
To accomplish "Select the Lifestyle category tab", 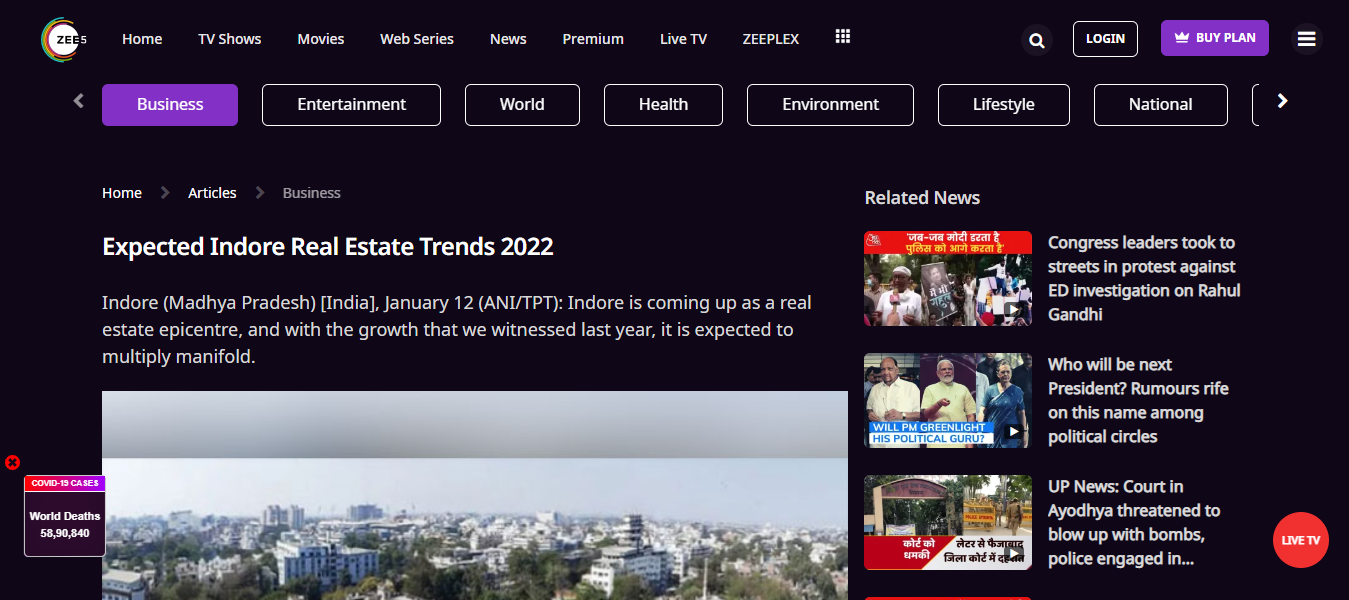I will pyautogui.click(x=1003, y=105).
